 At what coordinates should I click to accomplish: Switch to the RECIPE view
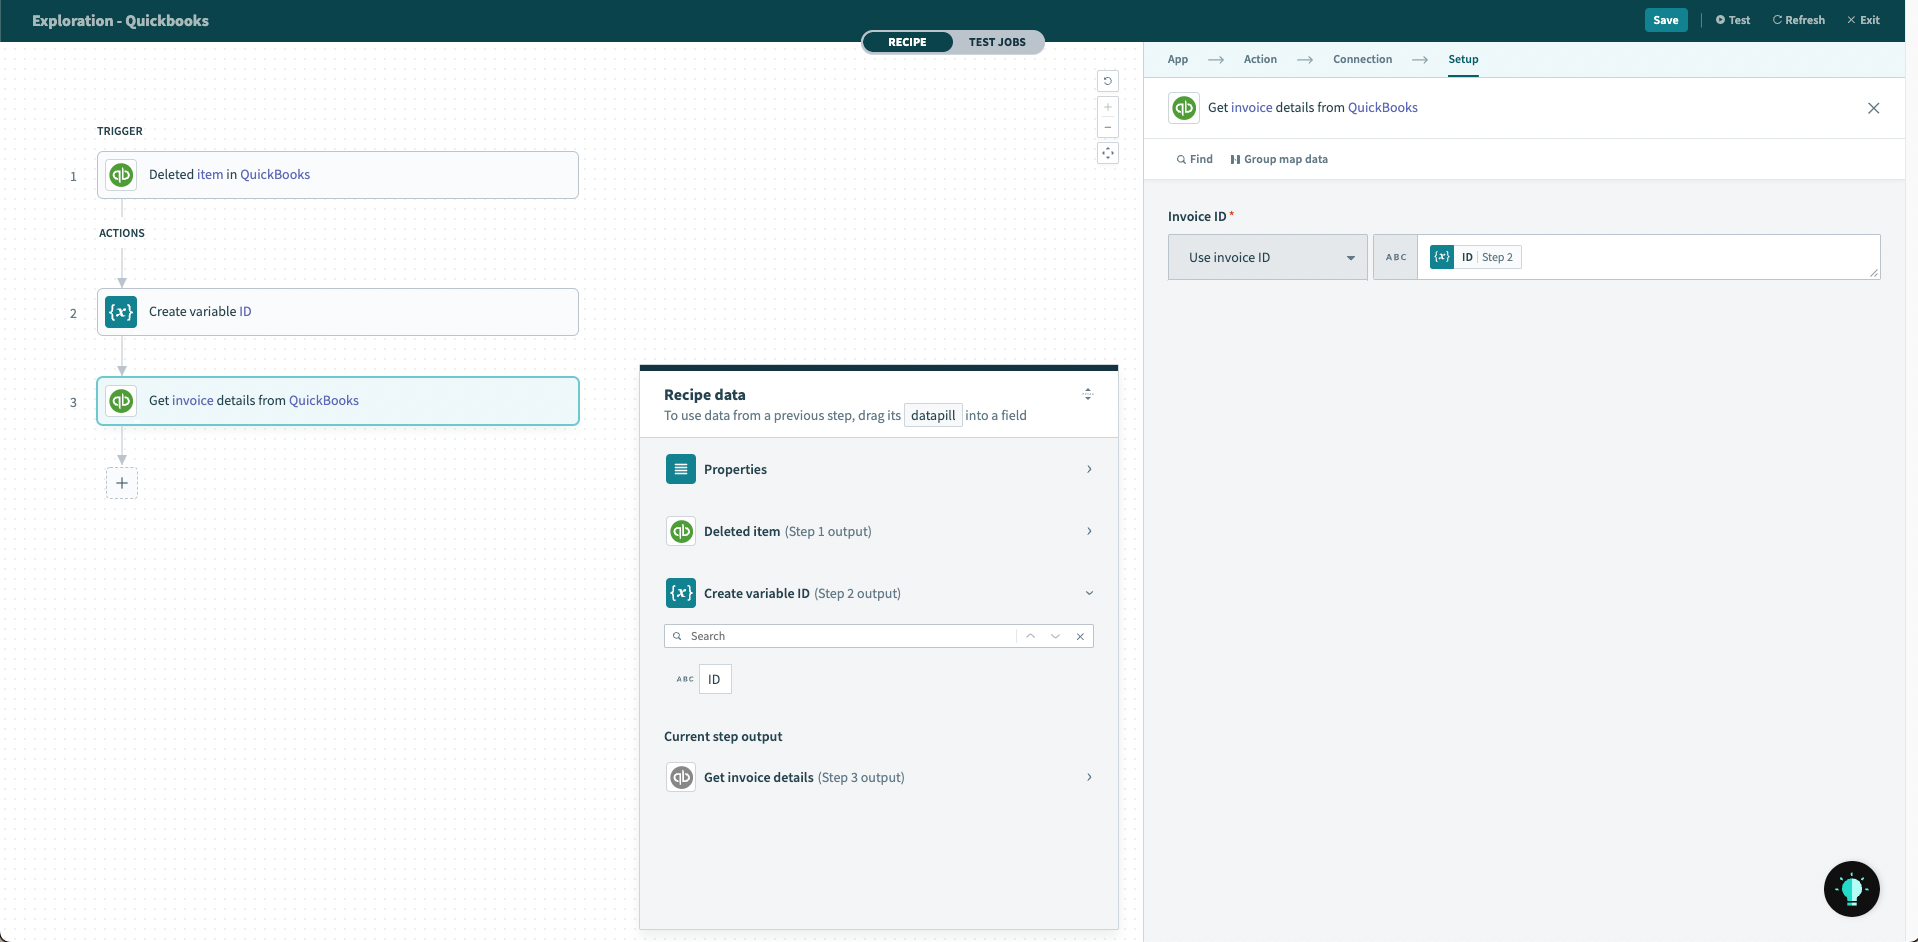click(x=907, y=42)
